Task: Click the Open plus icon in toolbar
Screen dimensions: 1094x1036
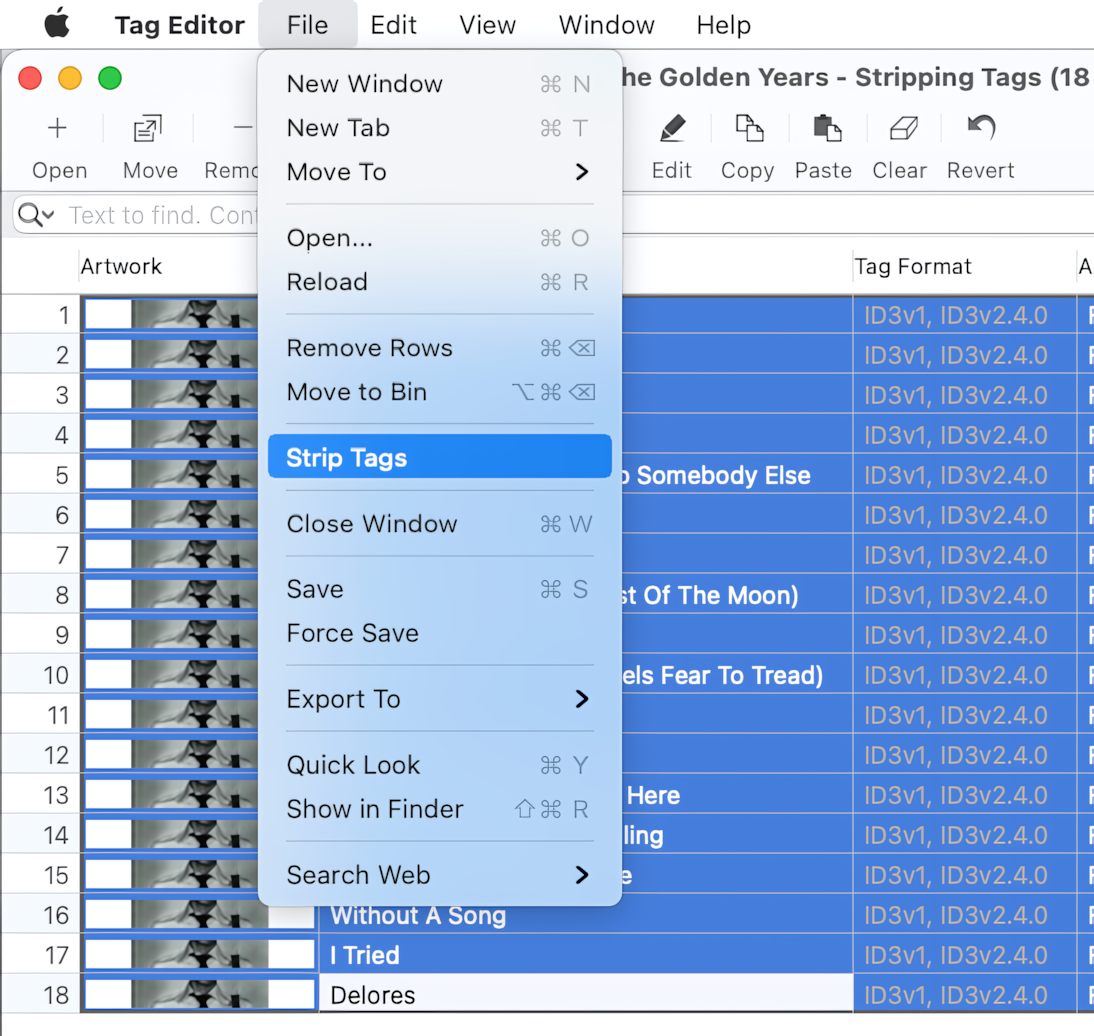Action: (x=57, y=128)
